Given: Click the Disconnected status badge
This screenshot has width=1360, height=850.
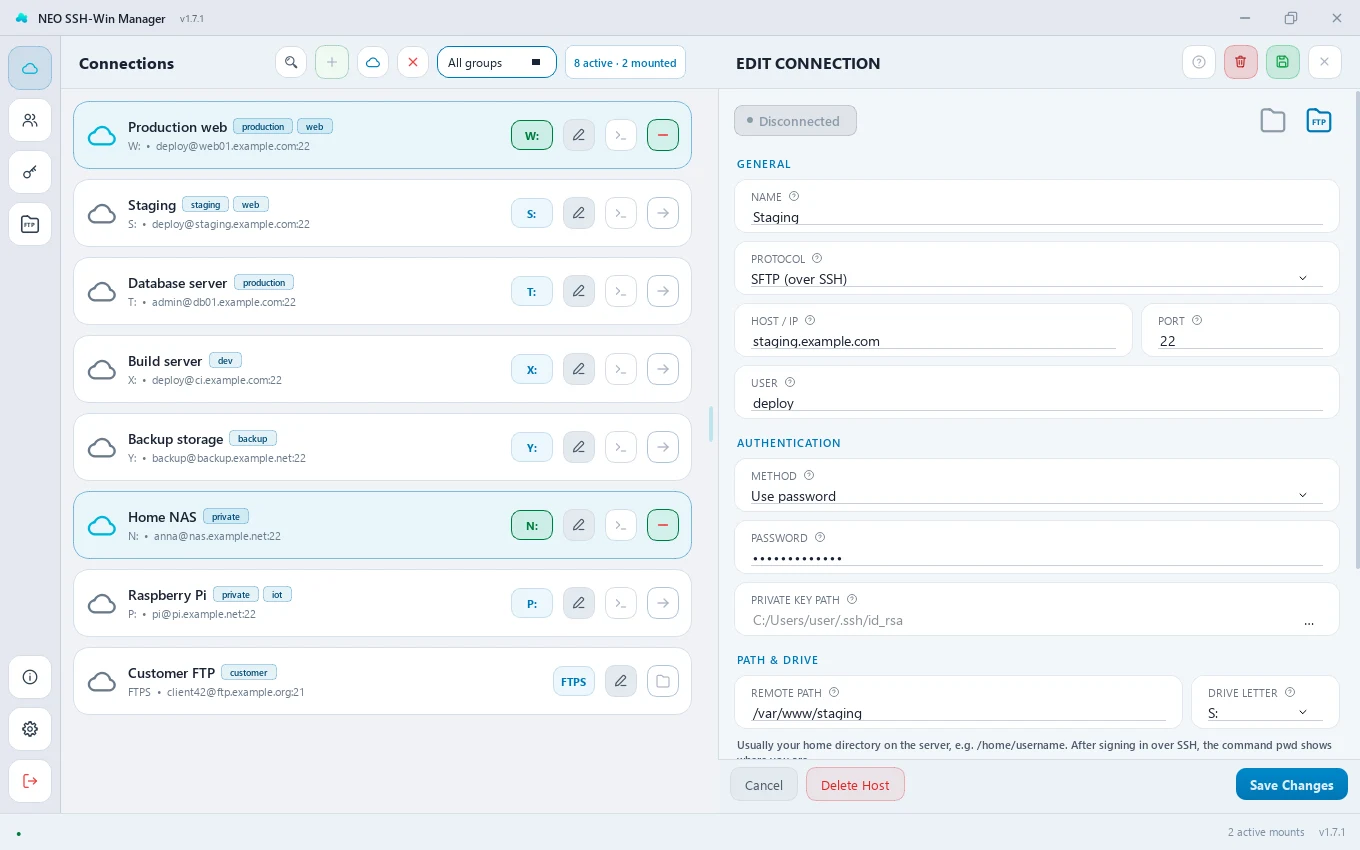Looking at the screenshot, I should click(795, 121).
